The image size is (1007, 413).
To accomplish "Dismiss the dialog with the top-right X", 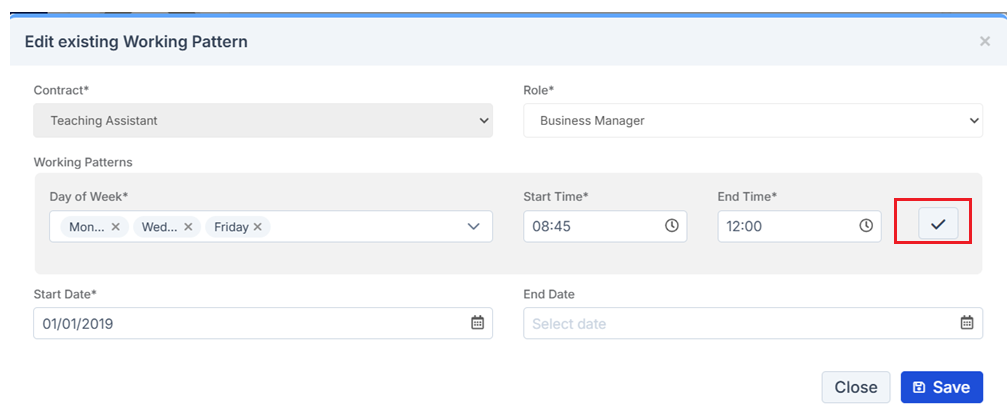I will (985, 42).
